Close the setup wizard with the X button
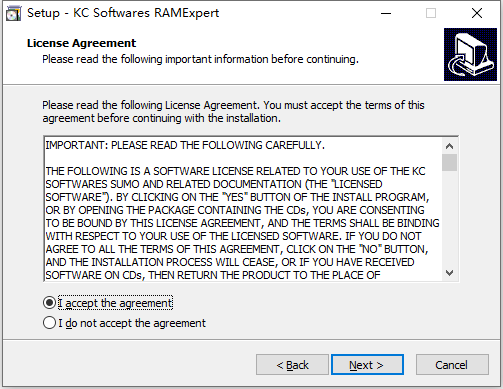 coord(477,13)
